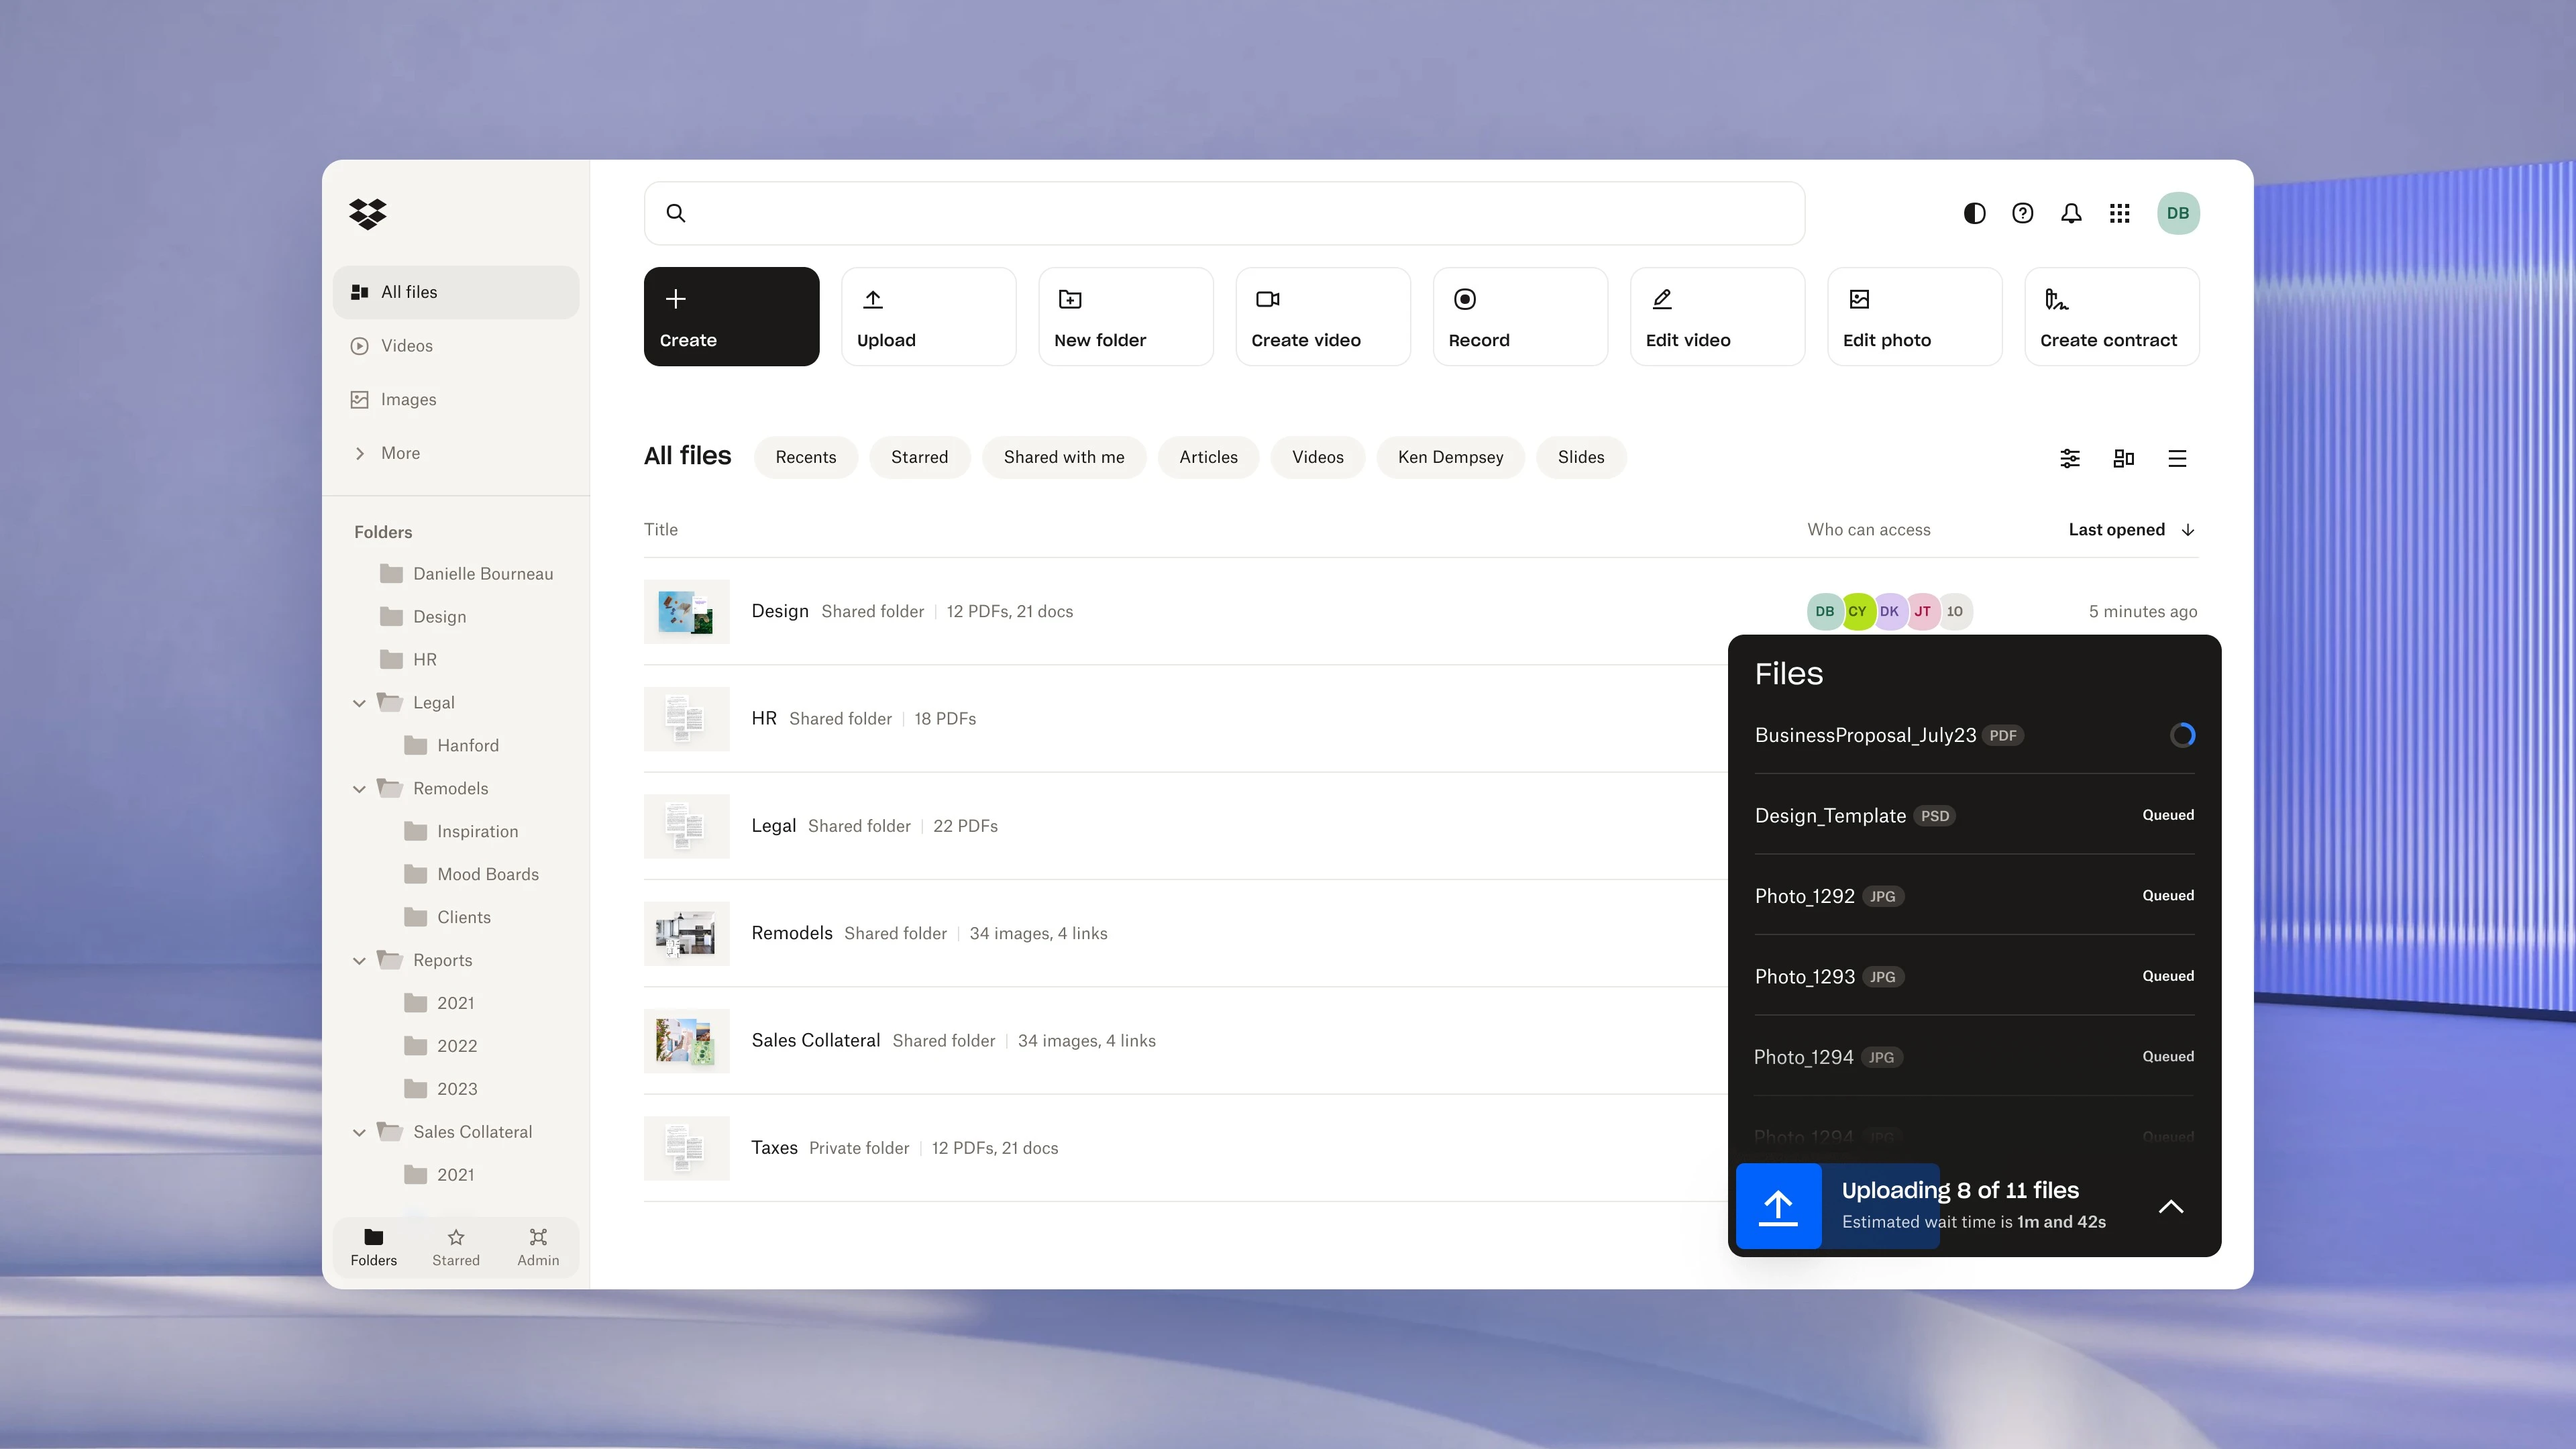Image resolution: width=2576 pixels, height=1449 pixels.
Task: Open the apps grid icon
Action: [x=2119, y=213]
